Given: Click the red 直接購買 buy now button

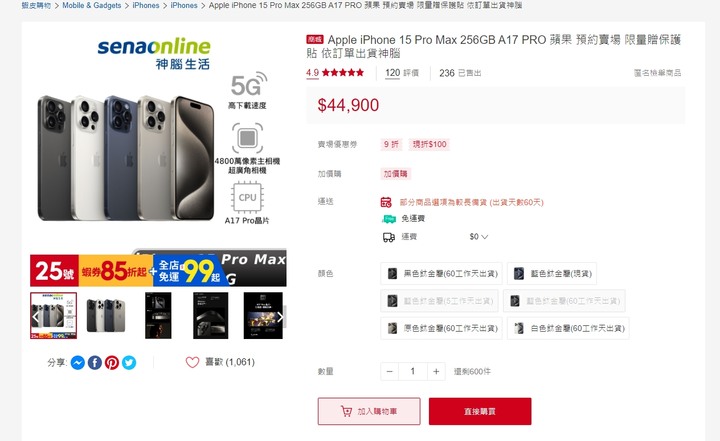Looking at the screenshot, I should pos(480,411).
